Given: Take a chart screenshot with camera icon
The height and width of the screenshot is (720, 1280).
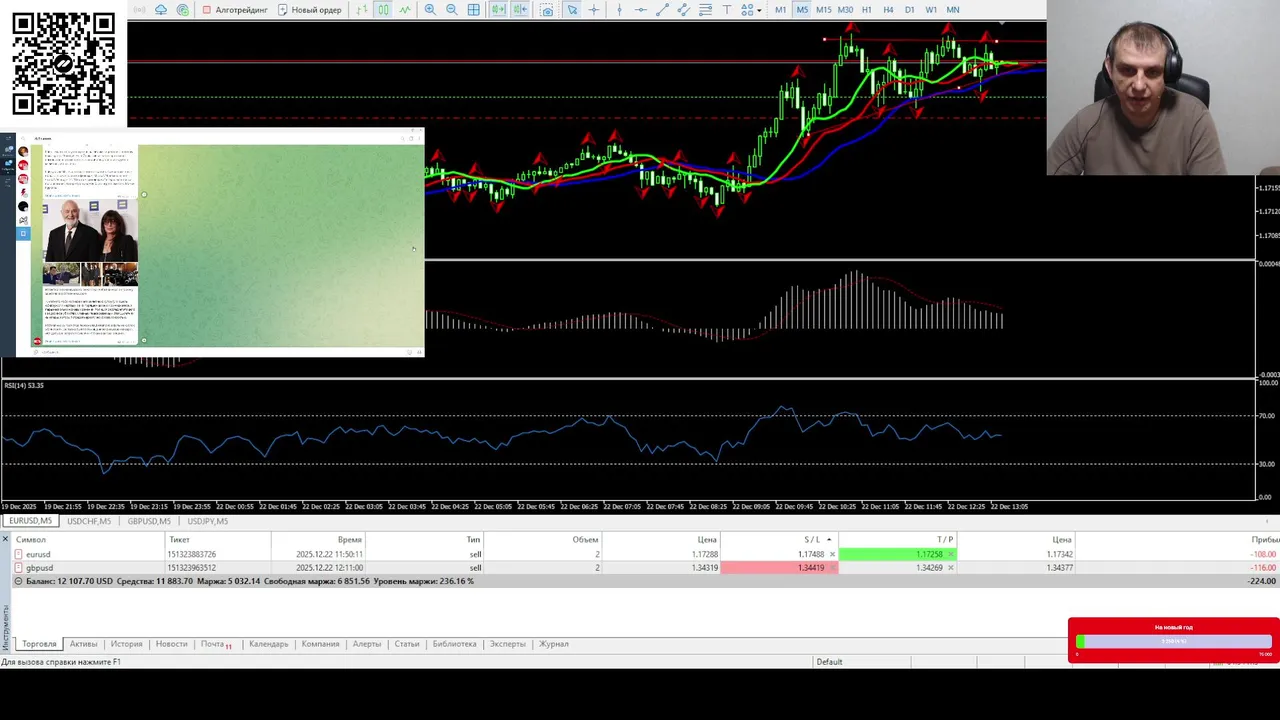Looking at the screenshot, I should (x=547, y=9).
